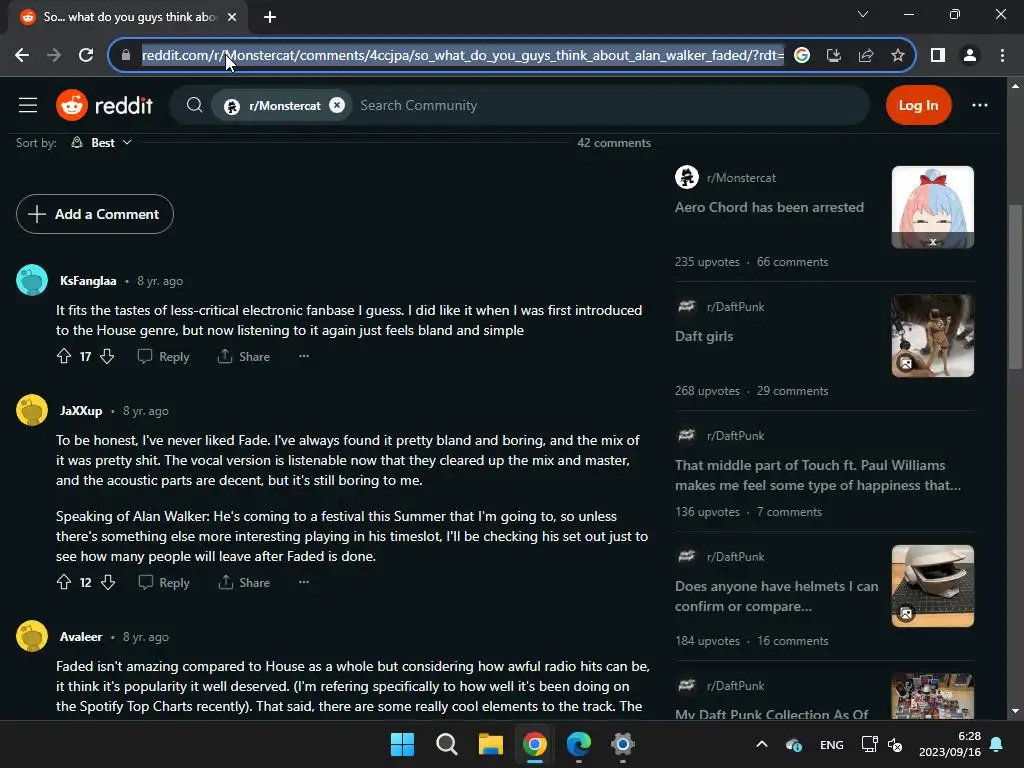Click the helmet post thumbnail
This screenshot has height=768, width=1024.
933,586
